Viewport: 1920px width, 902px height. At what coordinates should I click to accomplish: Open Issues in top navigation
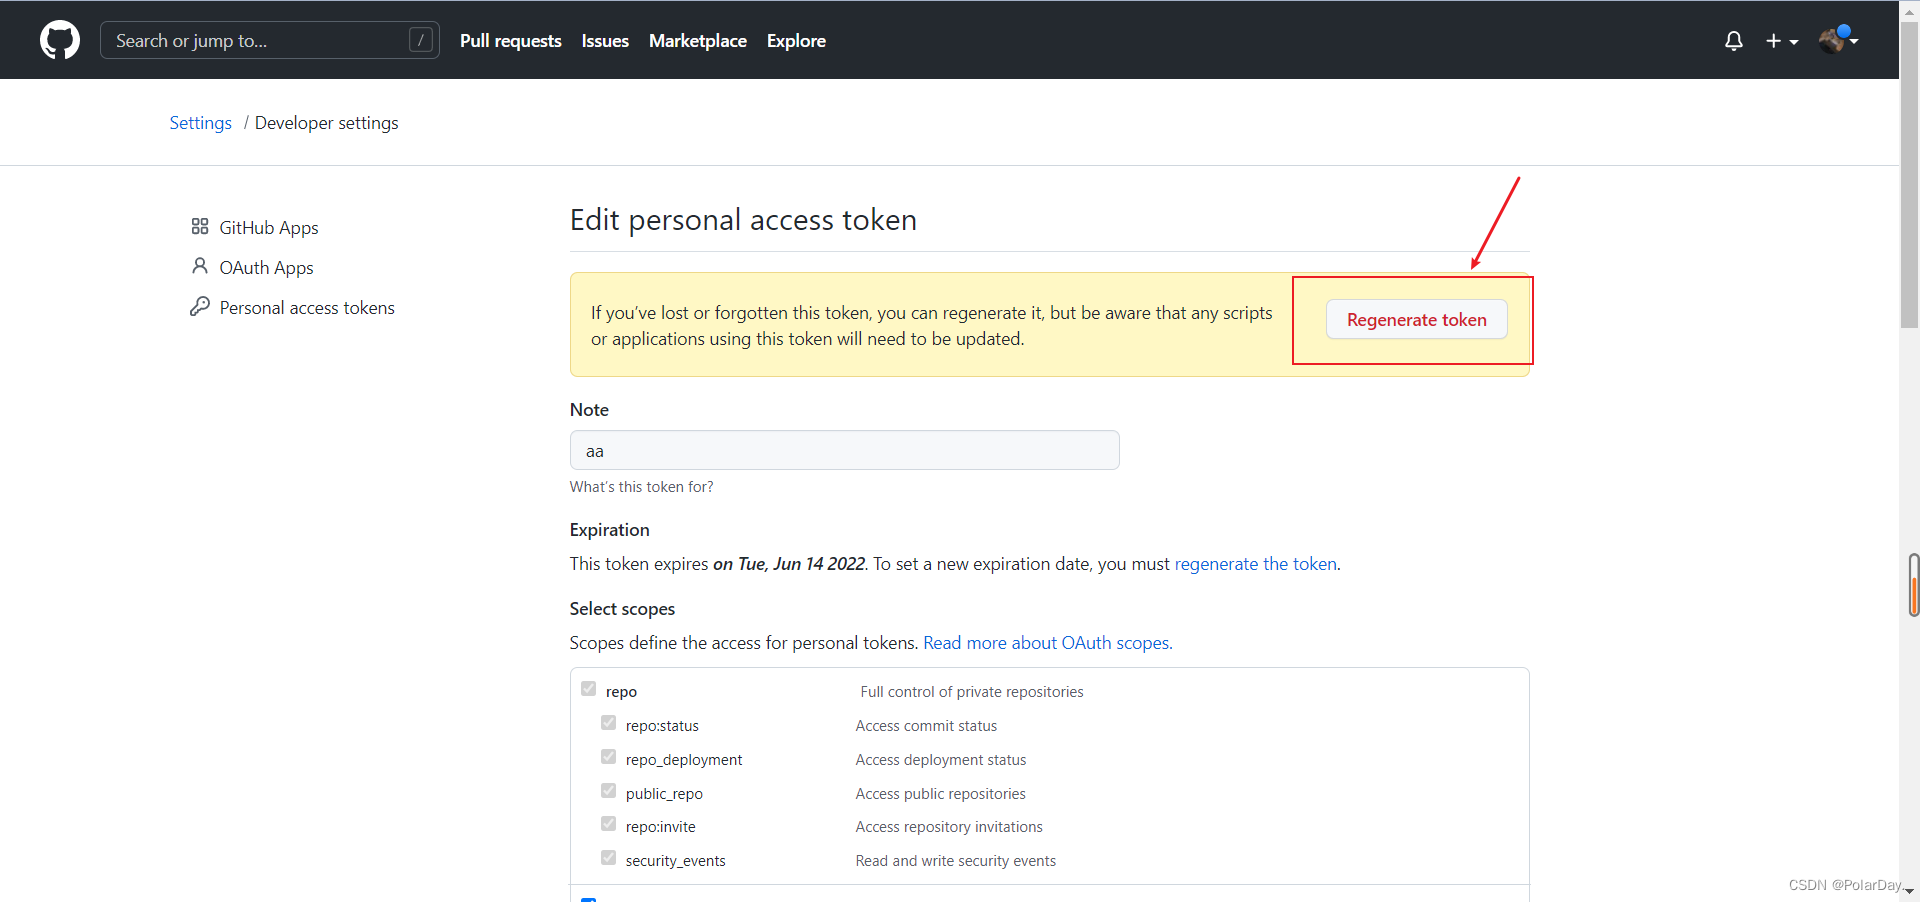[605, 41]
